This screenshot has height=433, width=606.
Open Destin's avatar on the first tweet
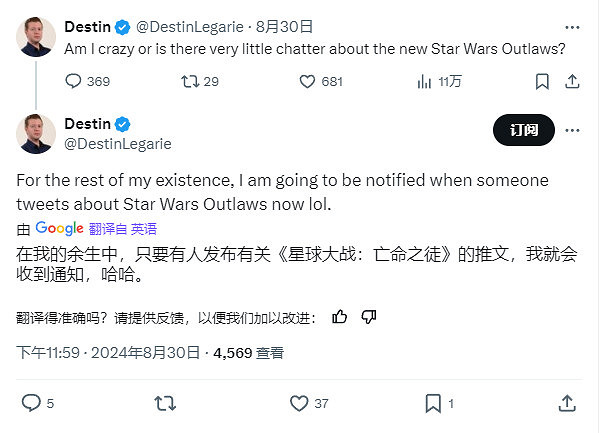click(36, 37)
